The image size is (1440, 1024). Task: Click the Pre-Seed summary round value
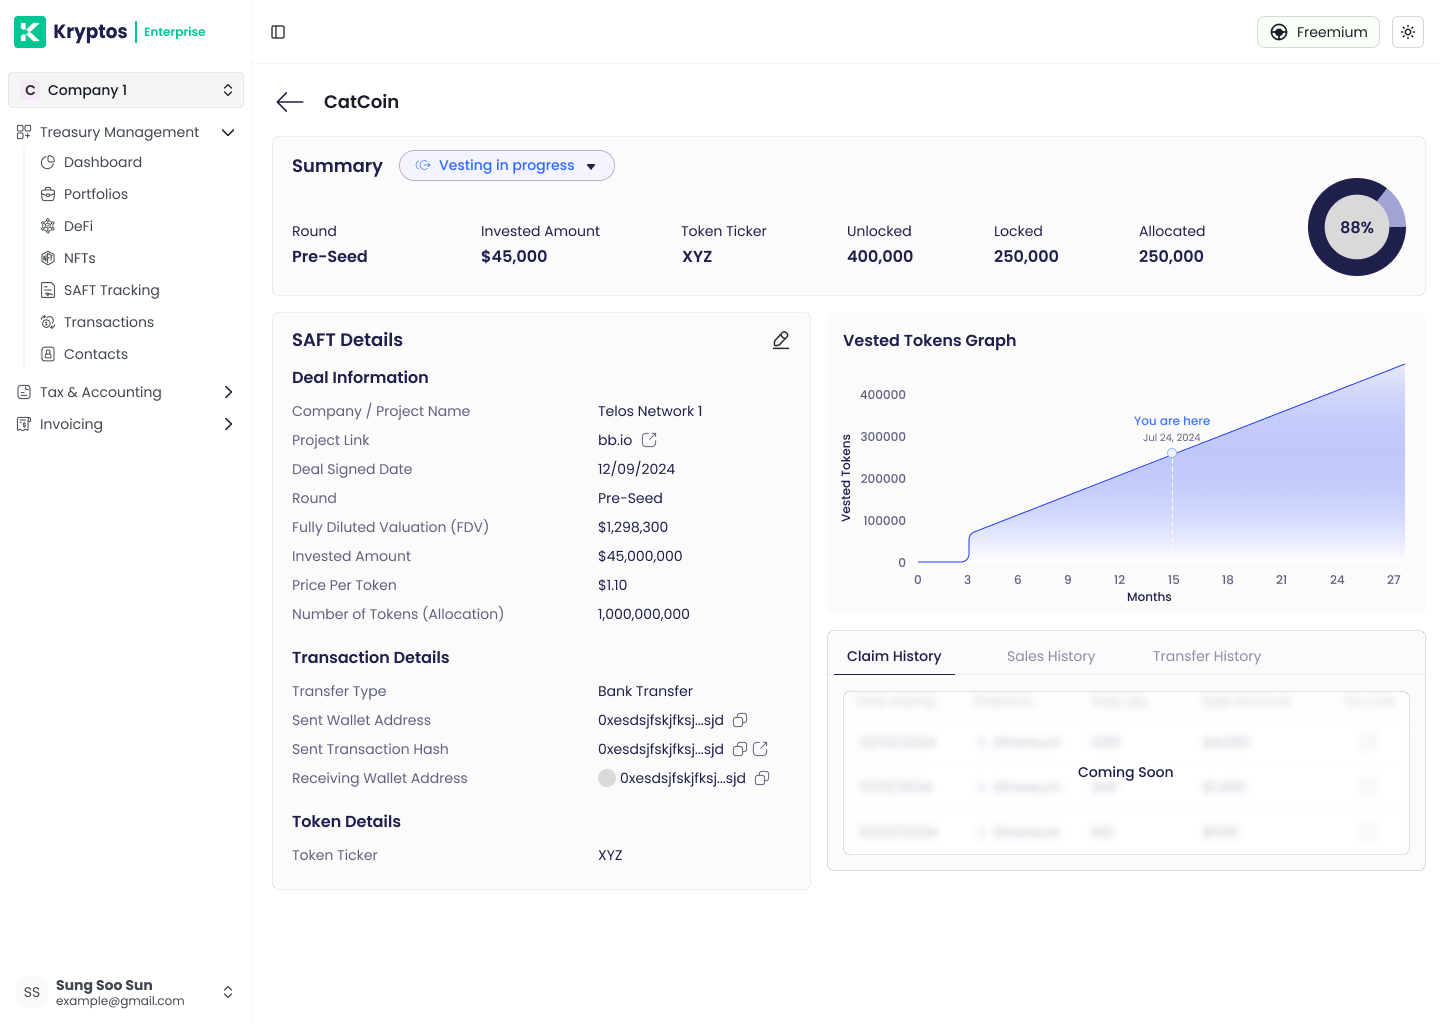coord(330,256)
